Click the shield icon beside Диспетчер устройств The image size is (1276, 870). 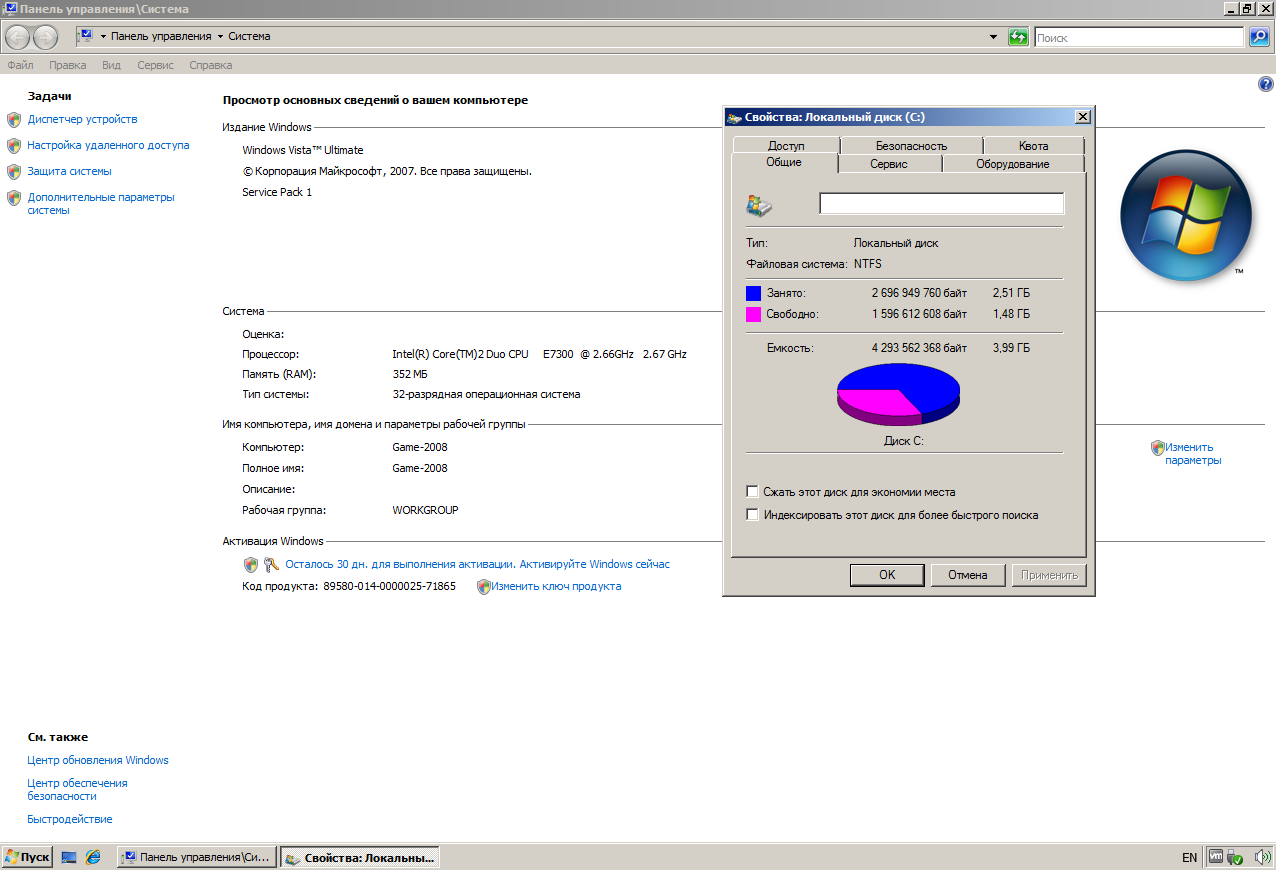coord(14,120)
